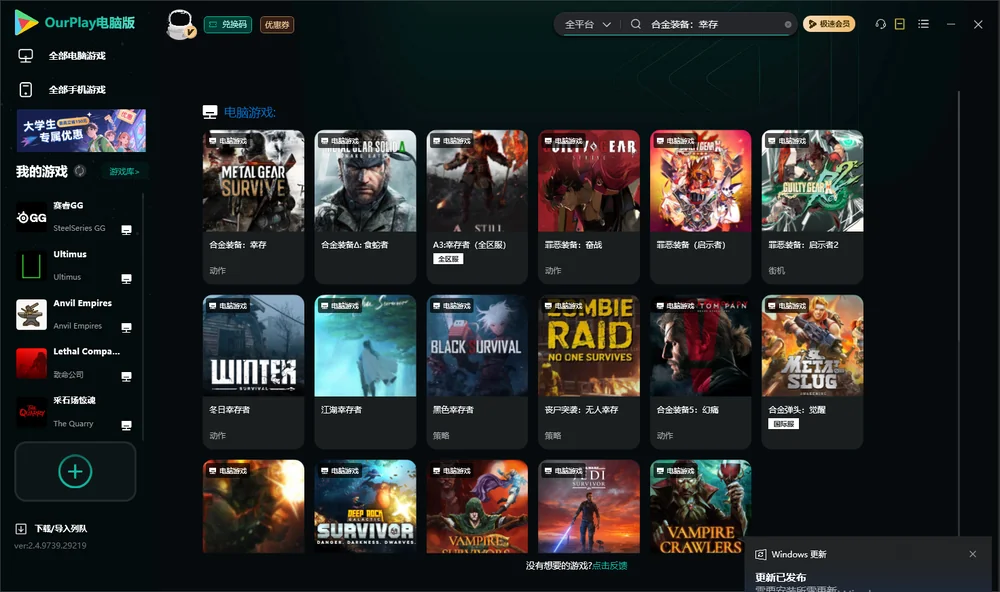Open the Vampire Survivors game card
The image size is (1000, 592).
pyautogui.click(x=477, y=507)
